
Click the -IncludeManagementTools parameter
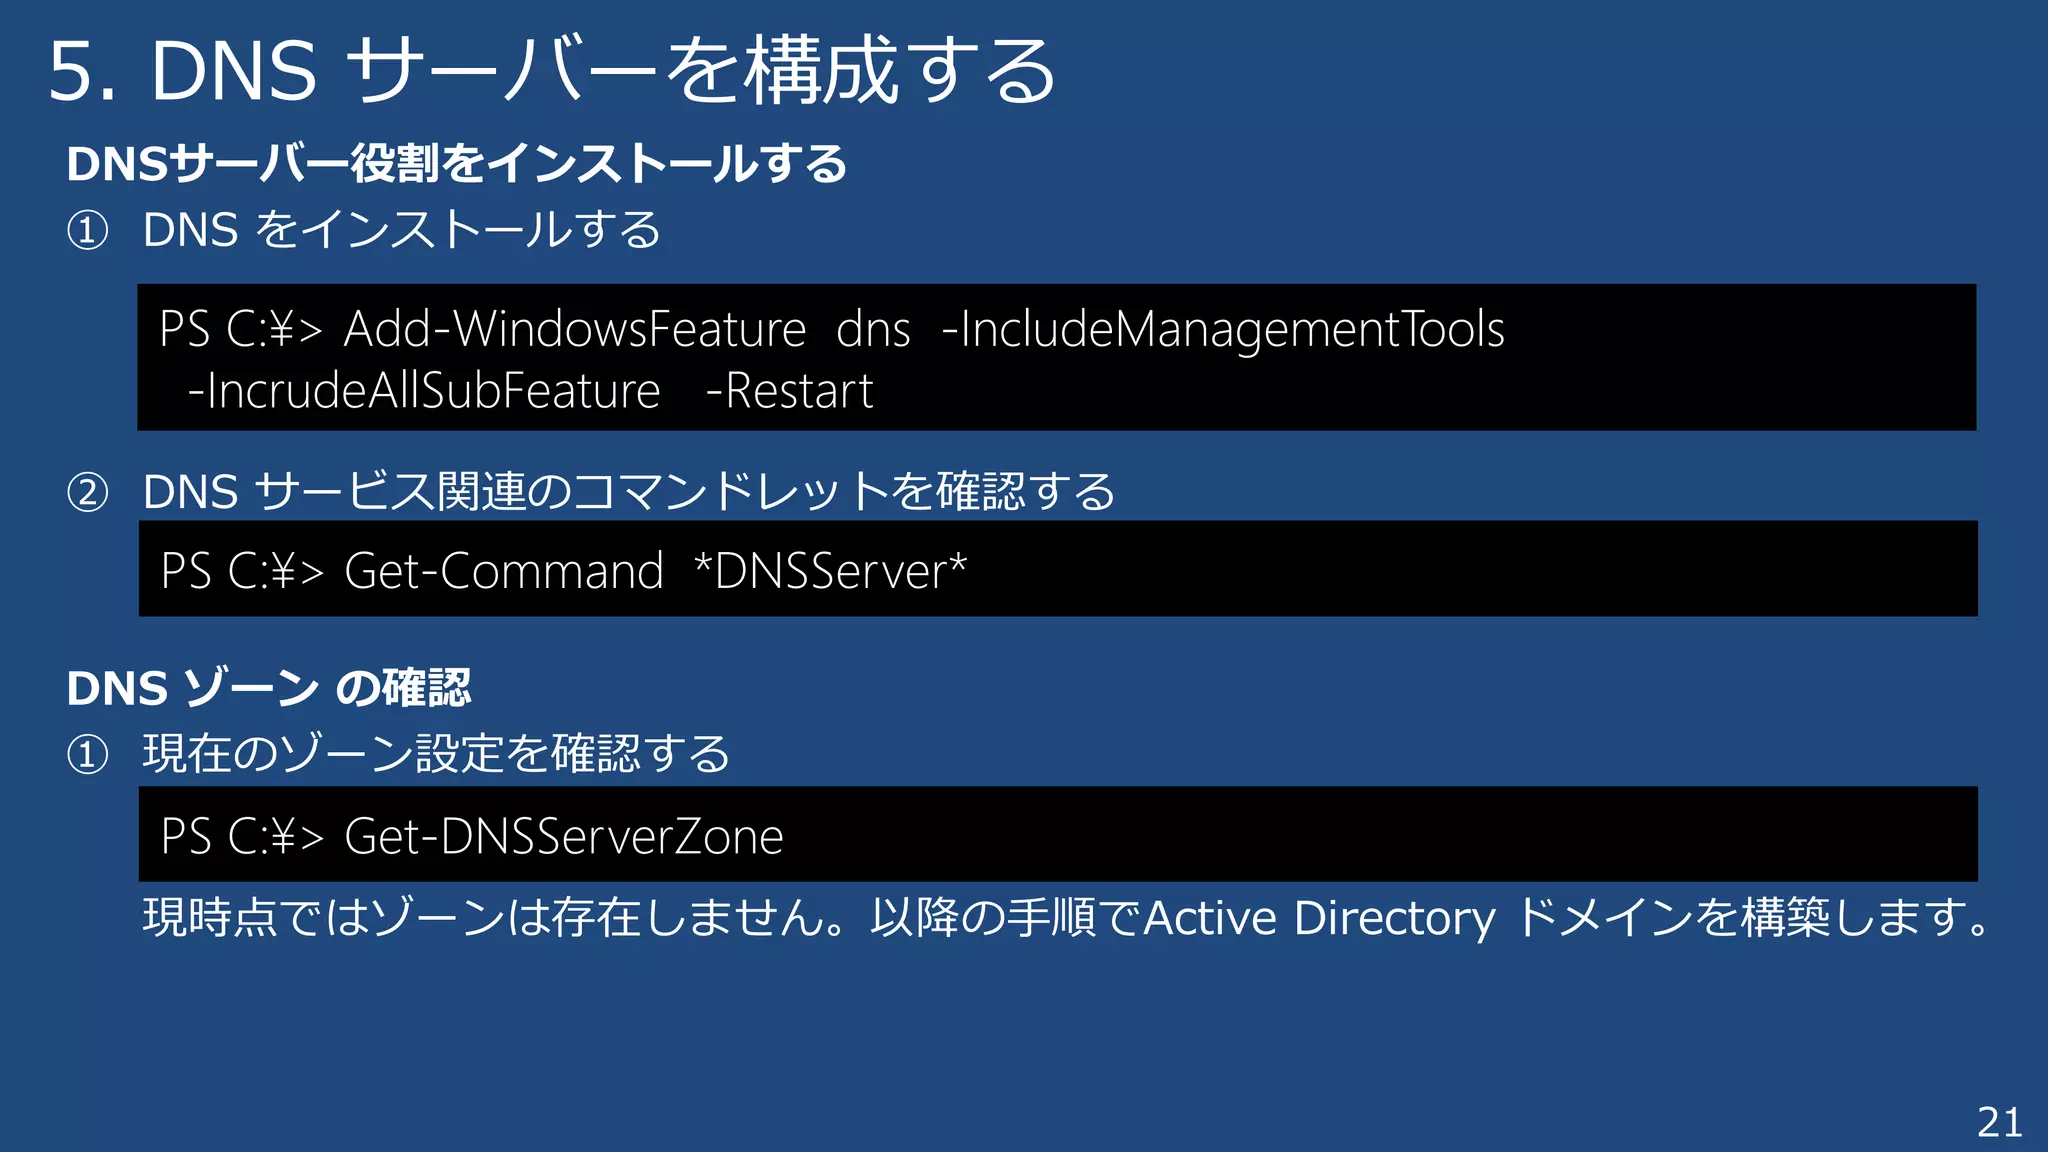(x=1222, y=329)
